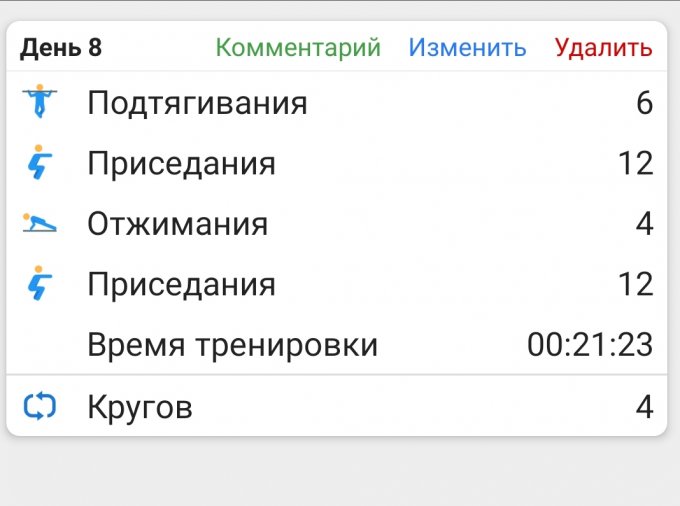Viewport: 680px width, 506px height.
Task: Click the circuits loop icon beside Кругов
Action: pos(40,407)
